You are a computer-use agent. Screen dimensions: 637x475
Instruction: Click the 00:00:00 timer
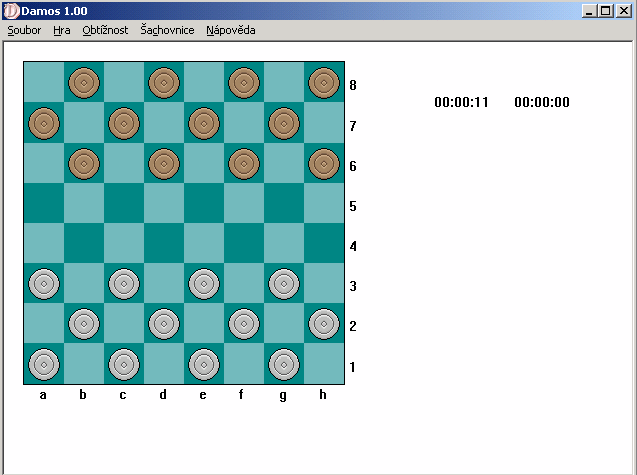click(542, 102)
